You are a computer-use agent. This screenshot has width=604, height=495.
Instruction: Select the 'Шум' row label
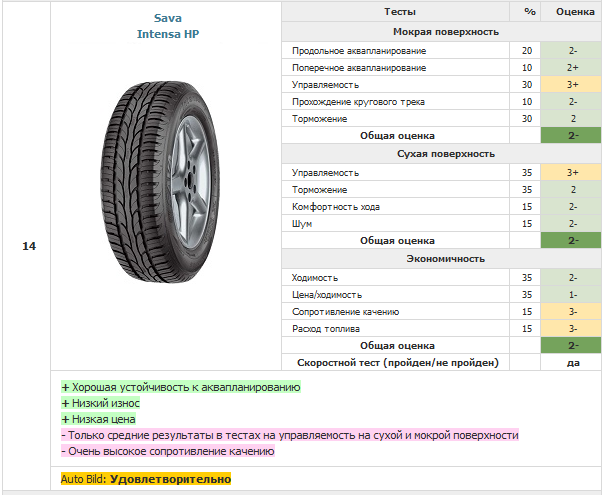click(x=302, y=224)
